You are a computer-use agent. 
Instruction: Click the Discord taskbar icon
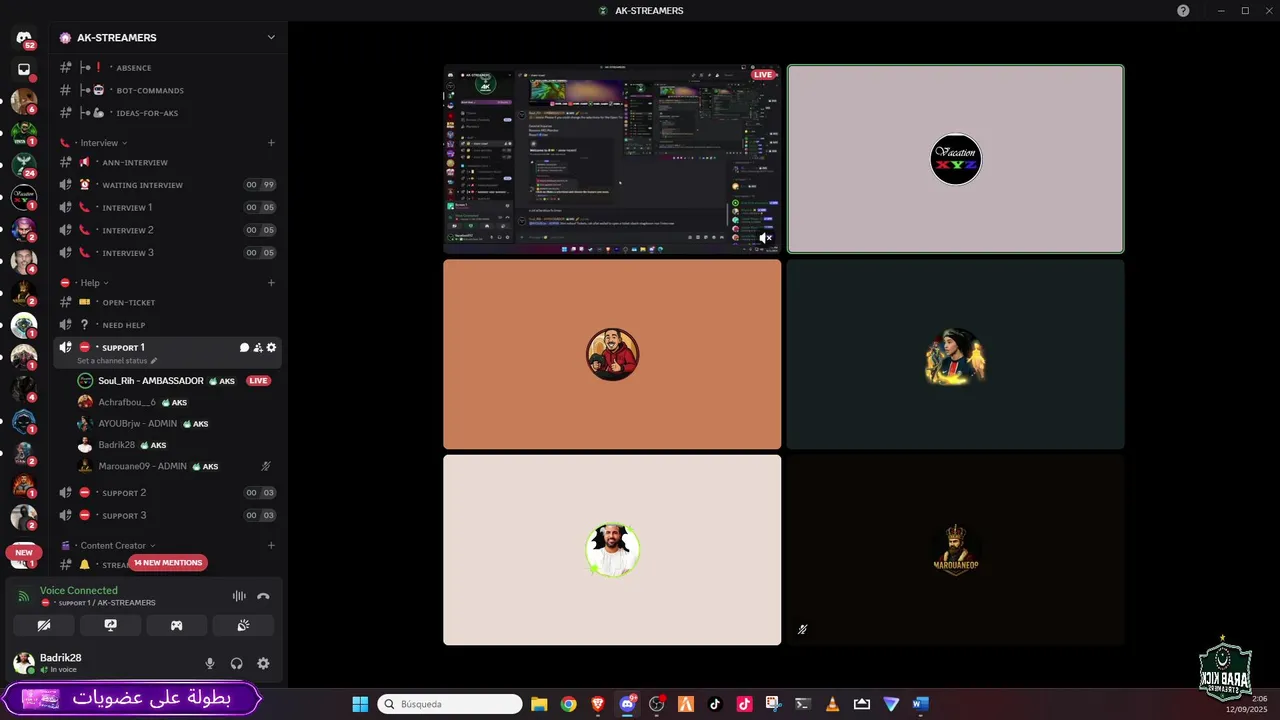tap(627, 704)
